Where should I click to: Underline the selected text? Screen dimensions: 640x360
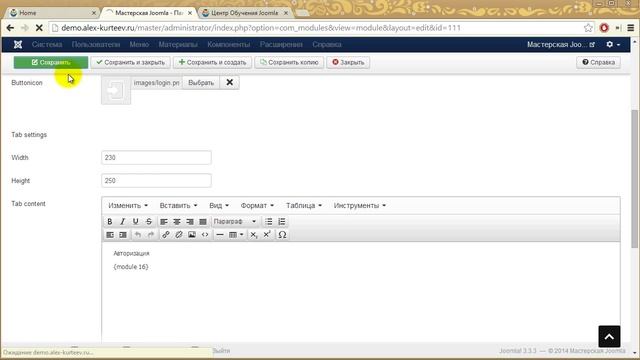136,222
